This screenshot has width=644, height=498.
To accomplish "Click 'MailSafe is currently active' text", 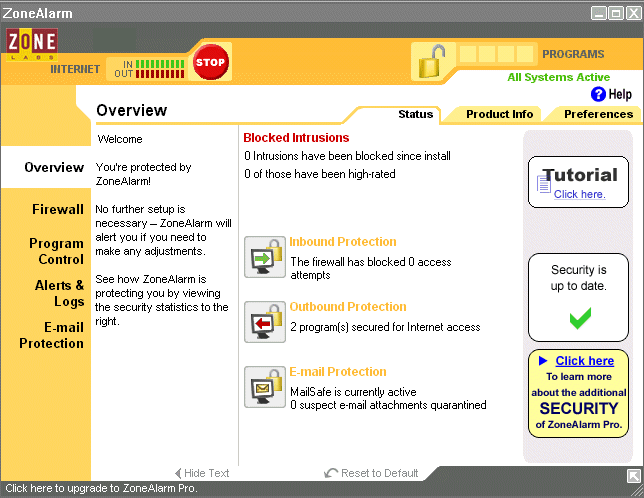I will 353,392.
